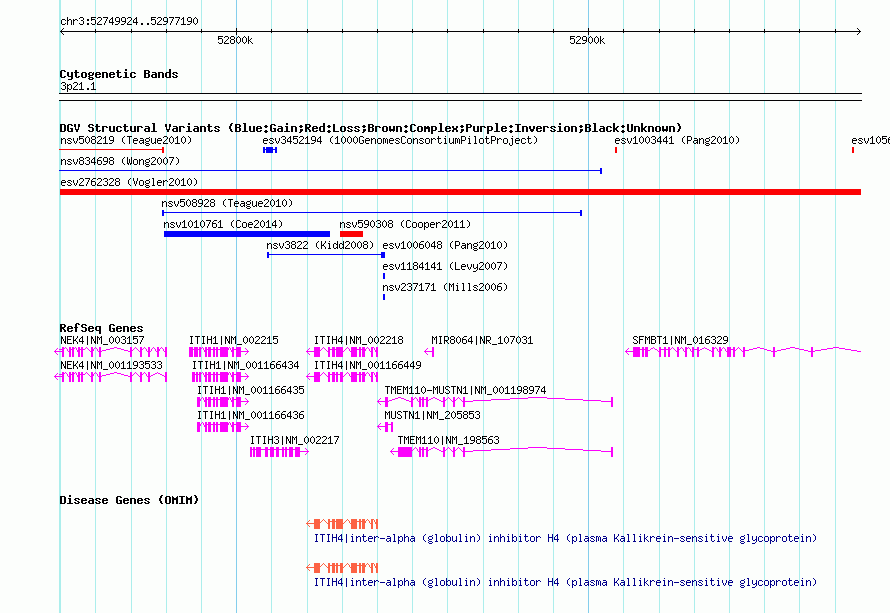Click MUSTN1|NM_205853 gene label

[433, 415]
